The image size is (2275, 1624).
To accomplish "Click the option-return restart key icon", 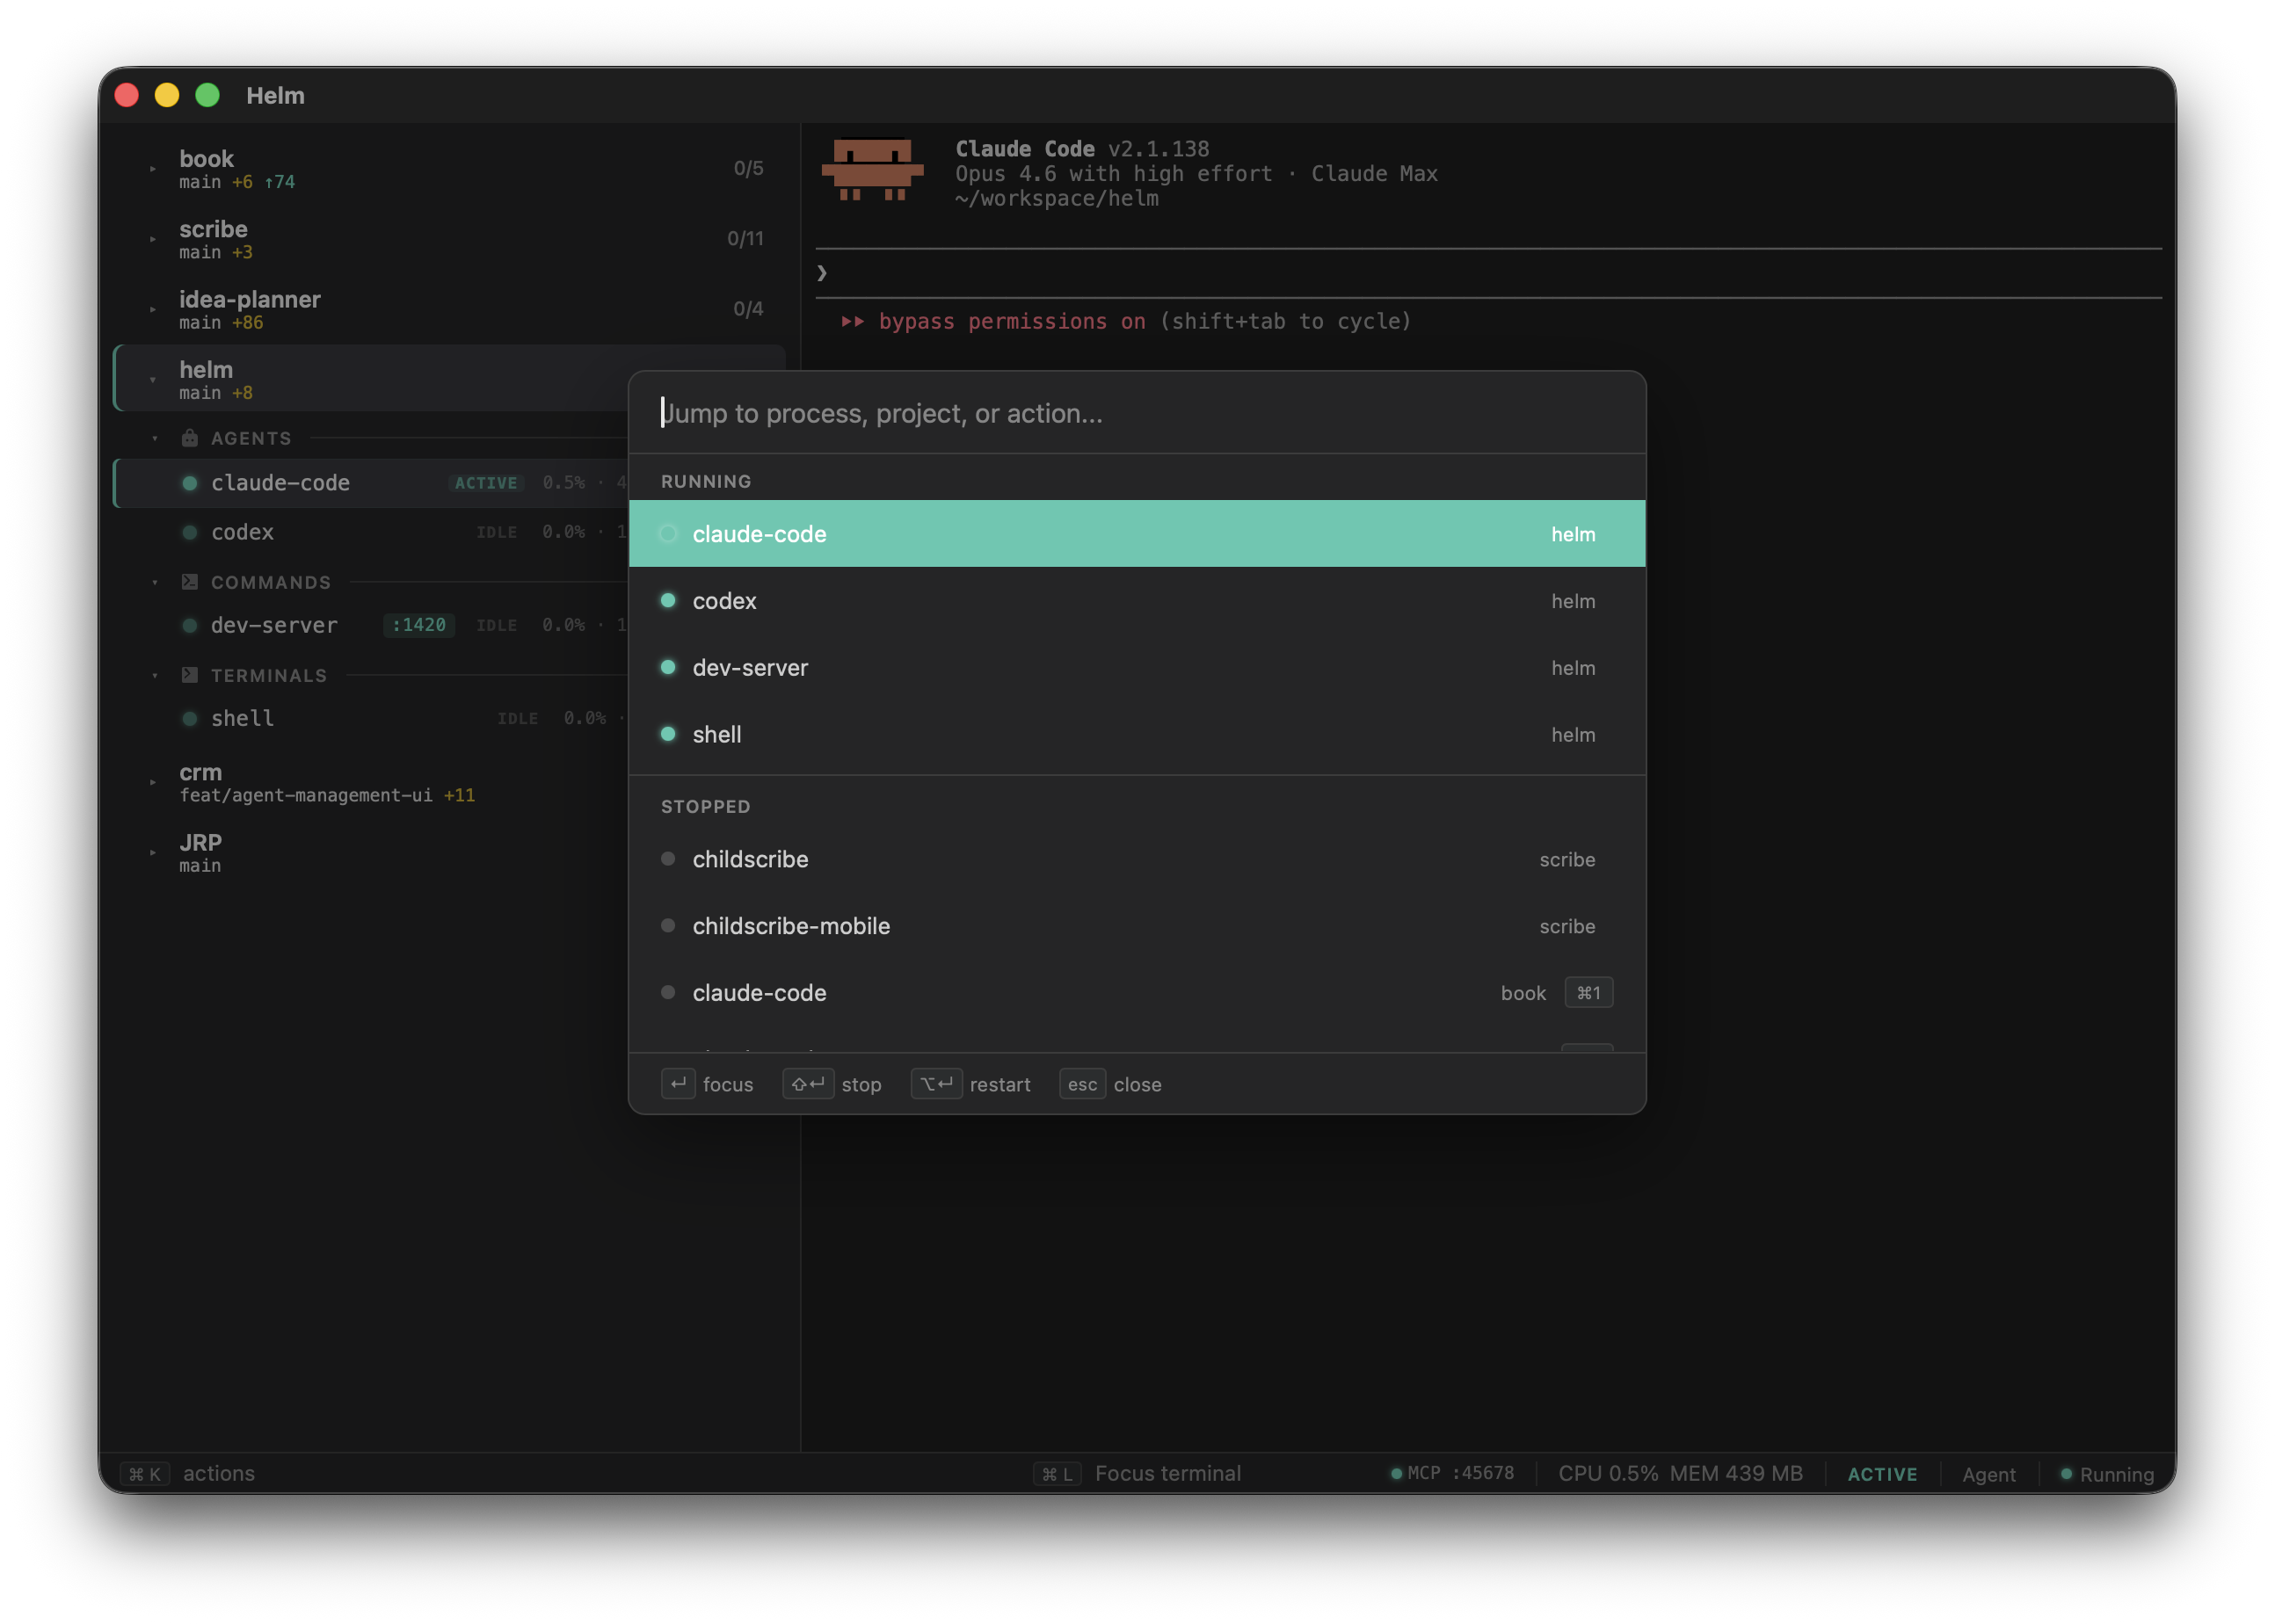I will 936,1084.
